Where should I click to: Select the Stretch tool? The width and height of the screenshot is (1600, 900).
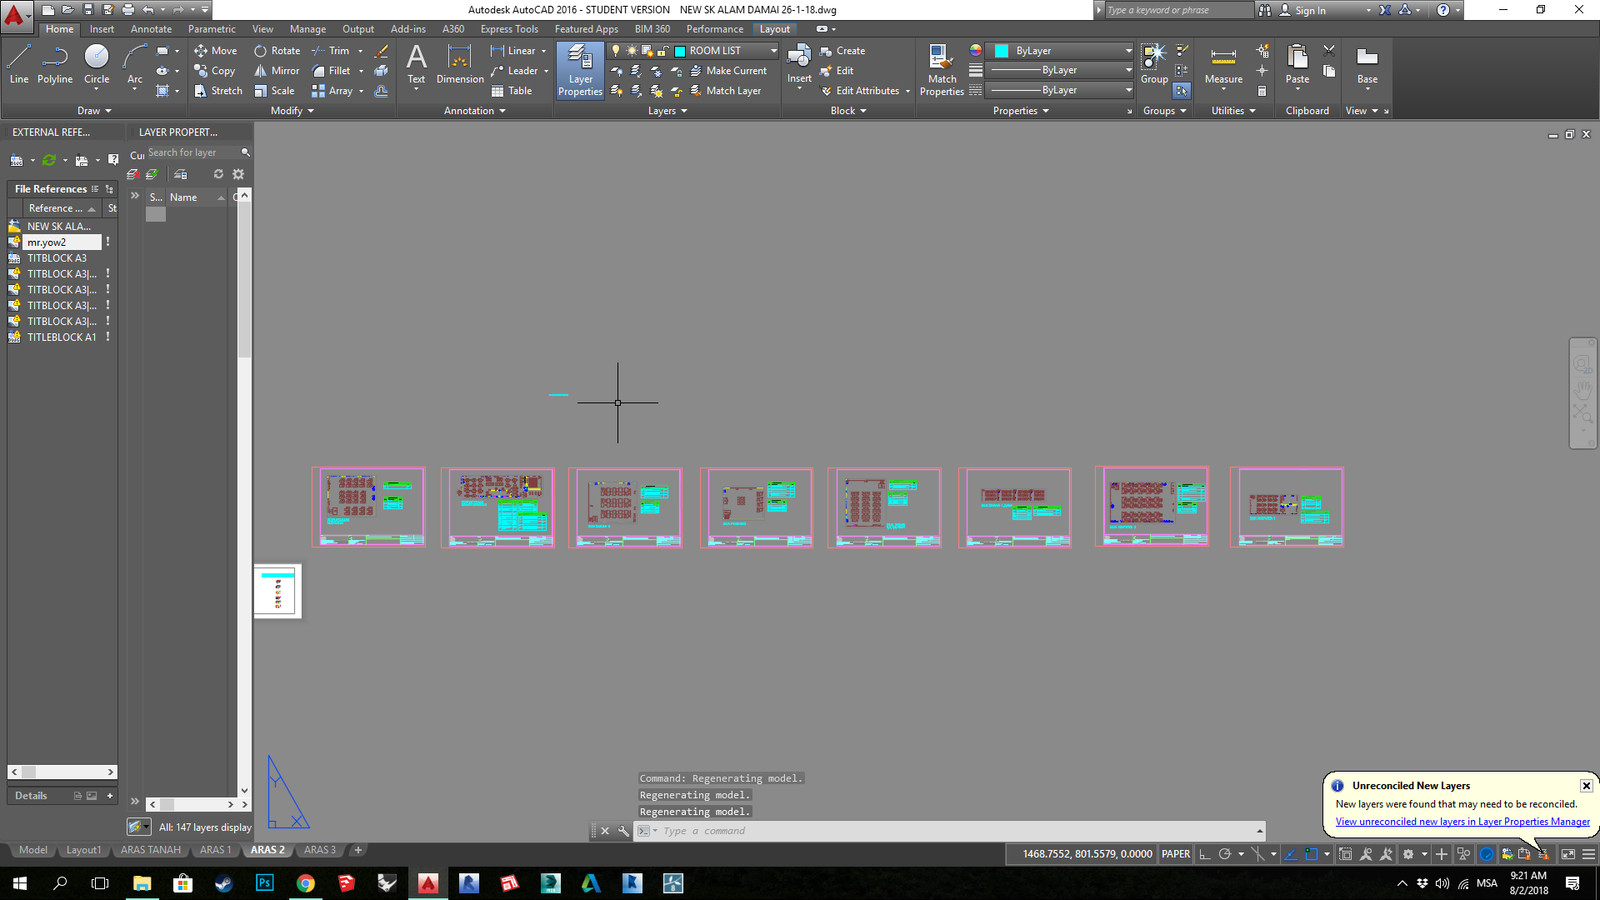218,91
